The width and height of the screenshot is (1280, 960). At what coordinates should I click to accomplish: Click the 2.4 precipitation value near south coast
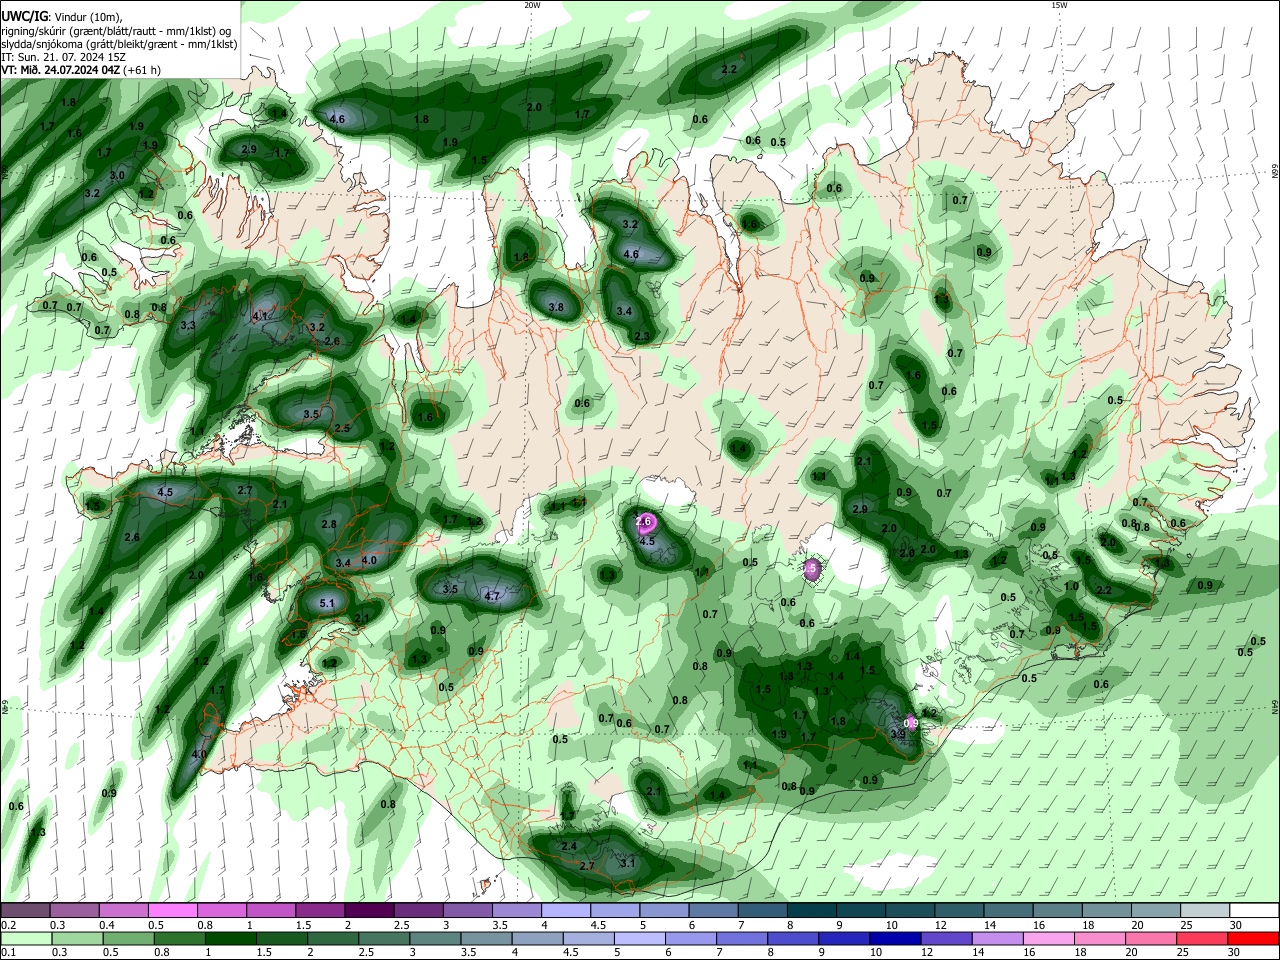coord(569,846)
